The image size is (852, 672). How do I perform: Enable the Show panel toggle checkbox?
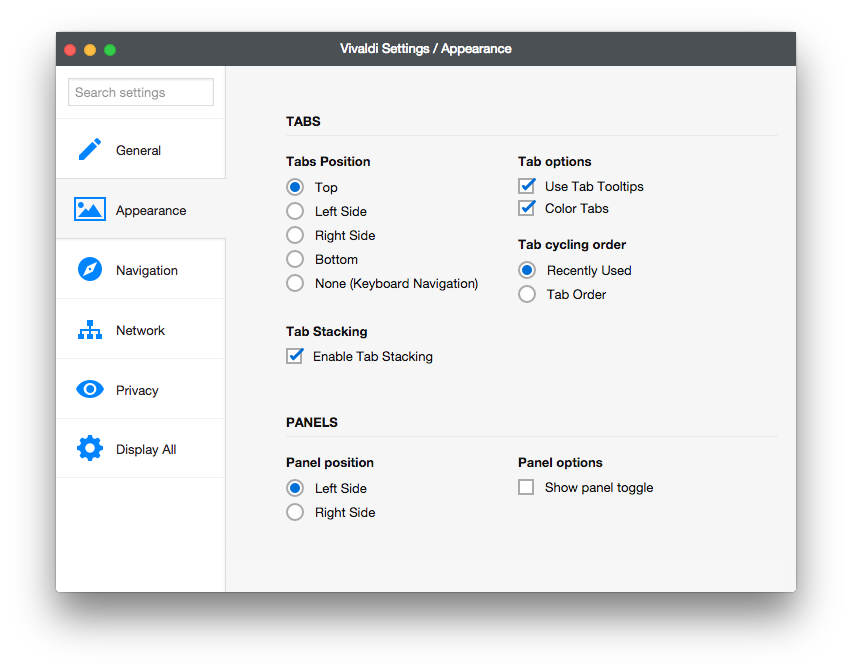point(527,488)
